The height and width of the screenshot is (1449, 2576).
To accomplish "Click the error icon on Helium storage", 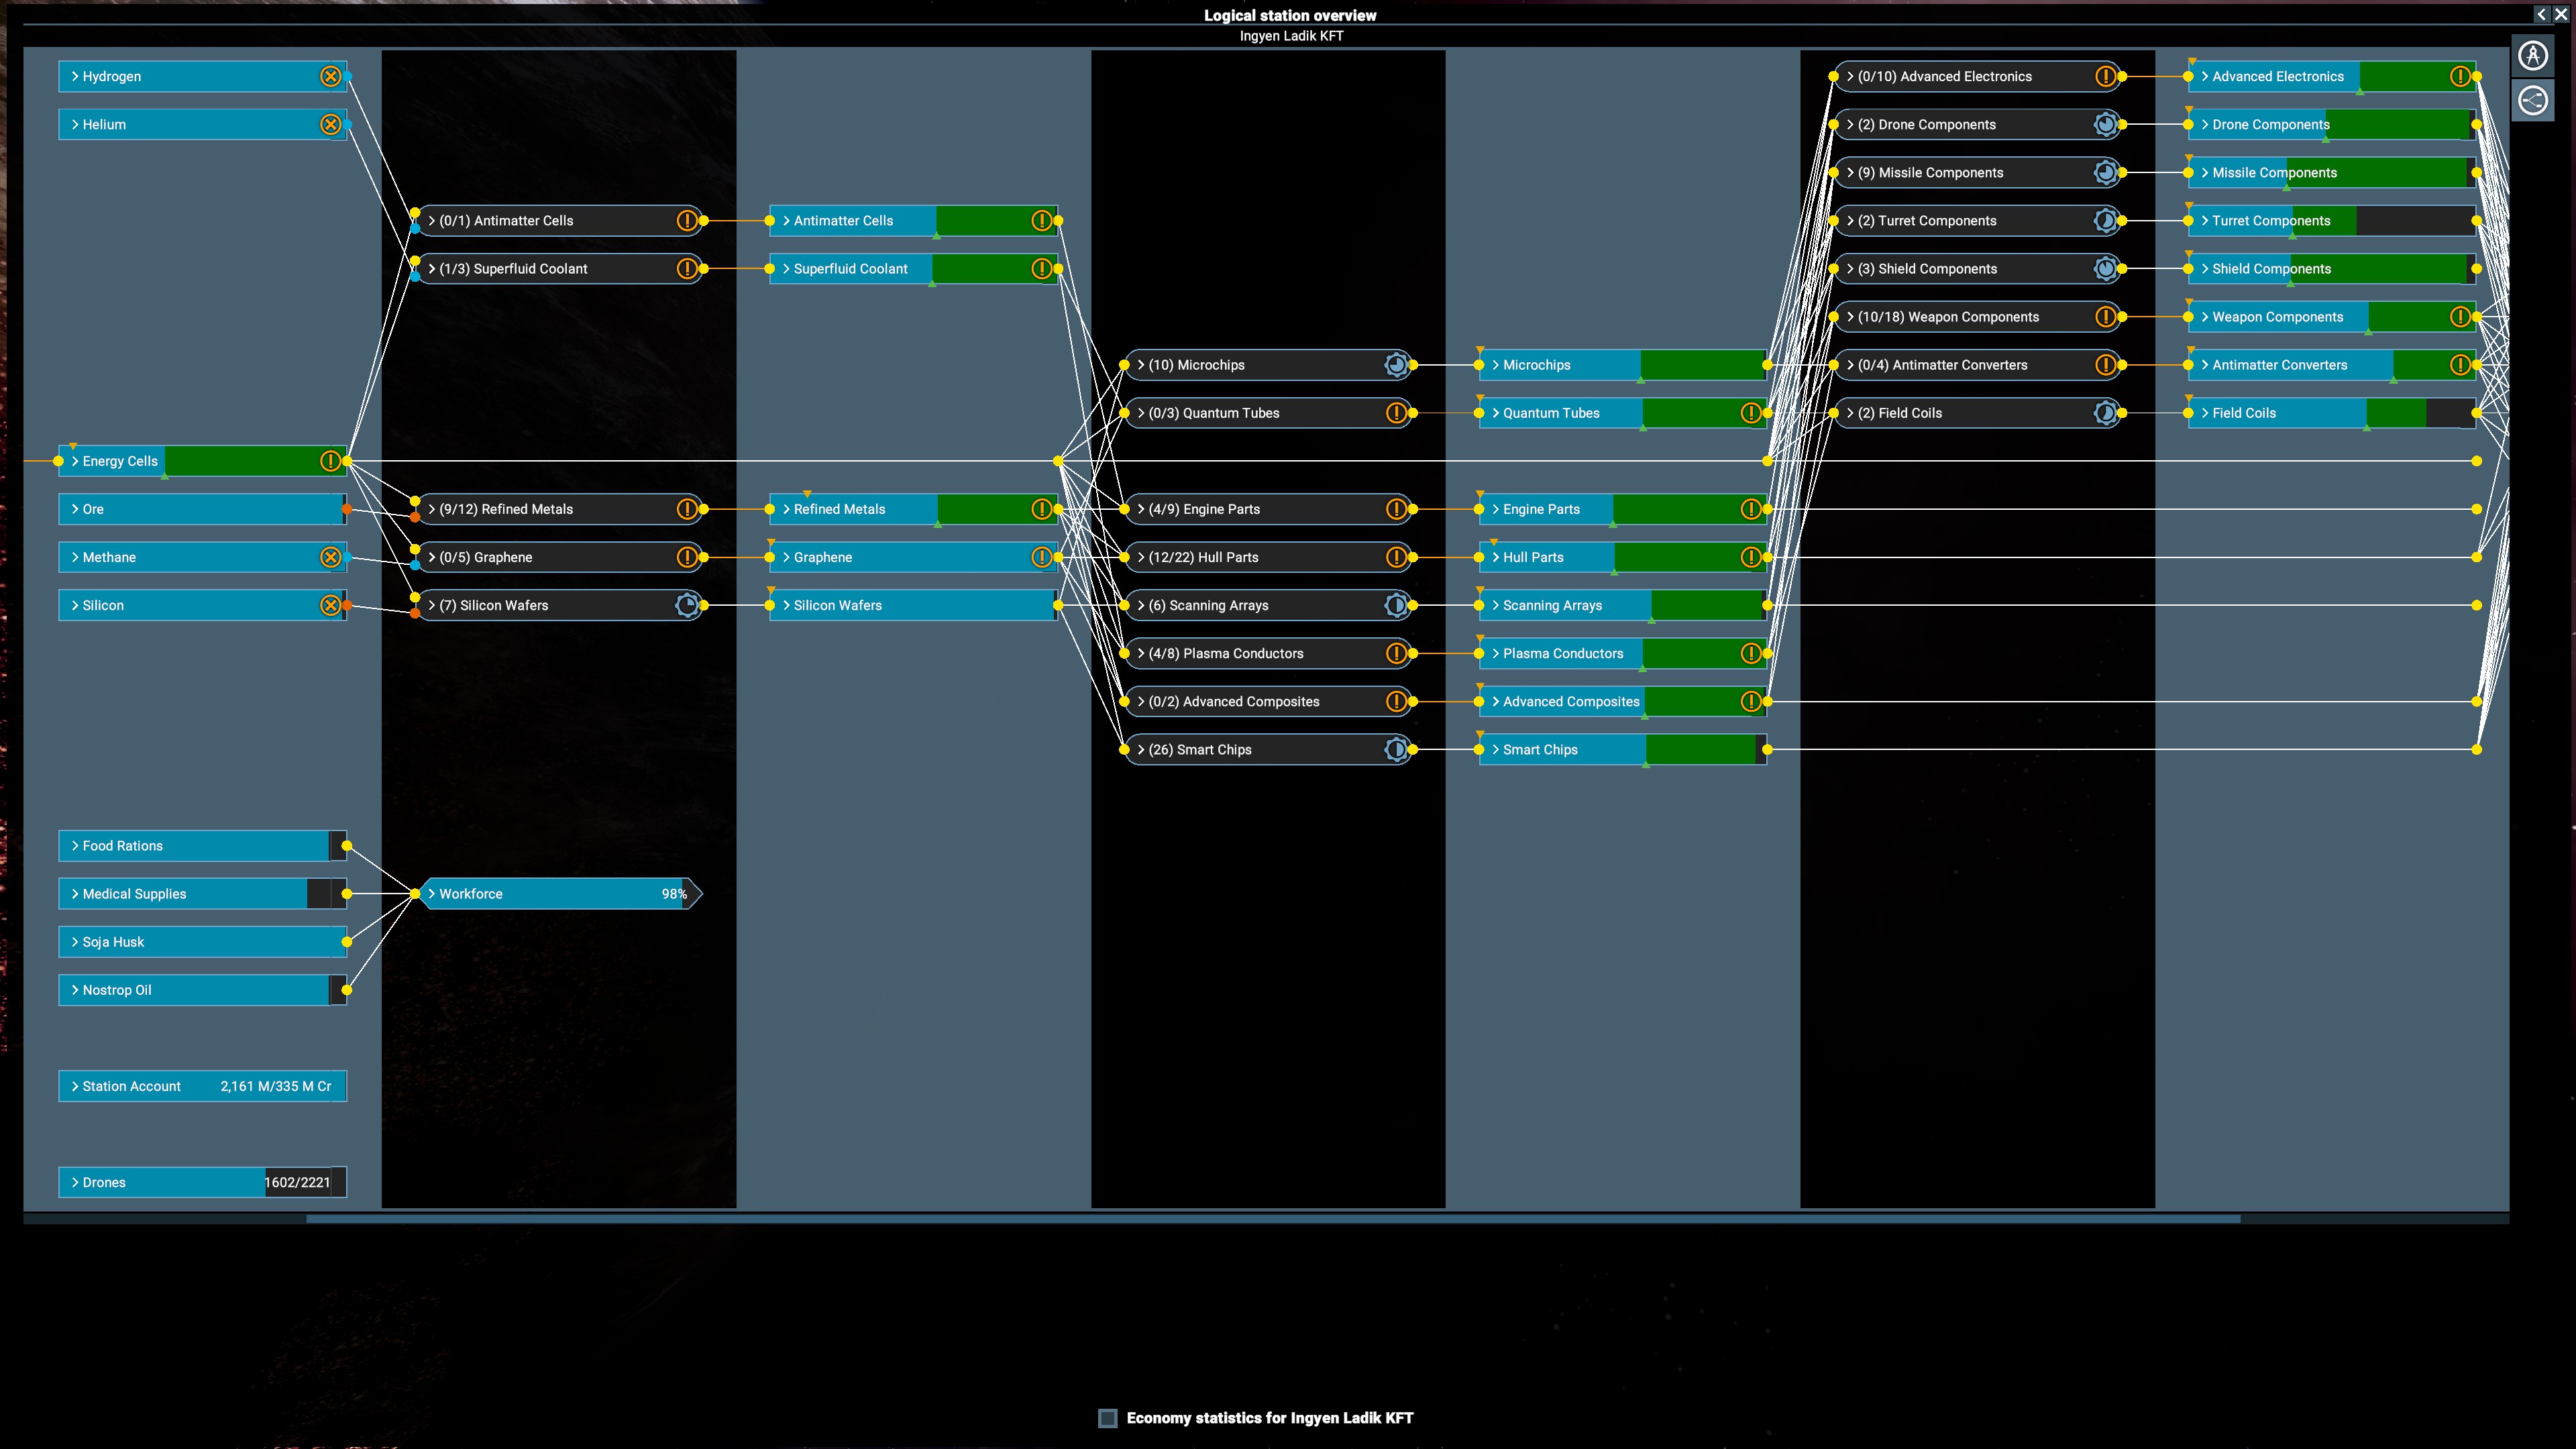I will pos(330,124).
